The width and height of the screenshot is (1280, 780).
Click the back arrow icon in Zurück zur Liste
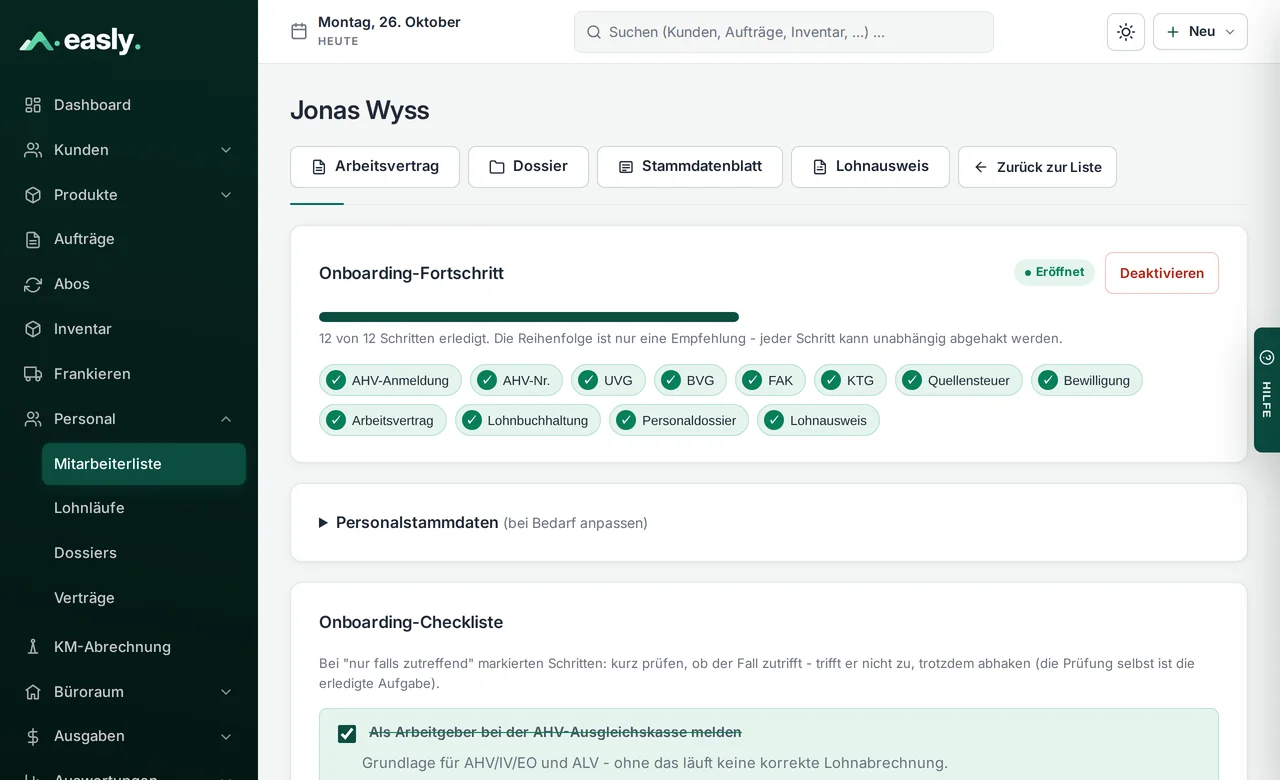pyautogui.click(x=981, y=167)
